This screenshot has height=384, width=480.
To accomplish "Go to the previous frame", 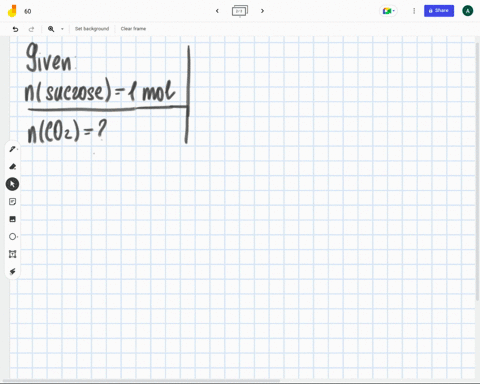I will (217, 11).
